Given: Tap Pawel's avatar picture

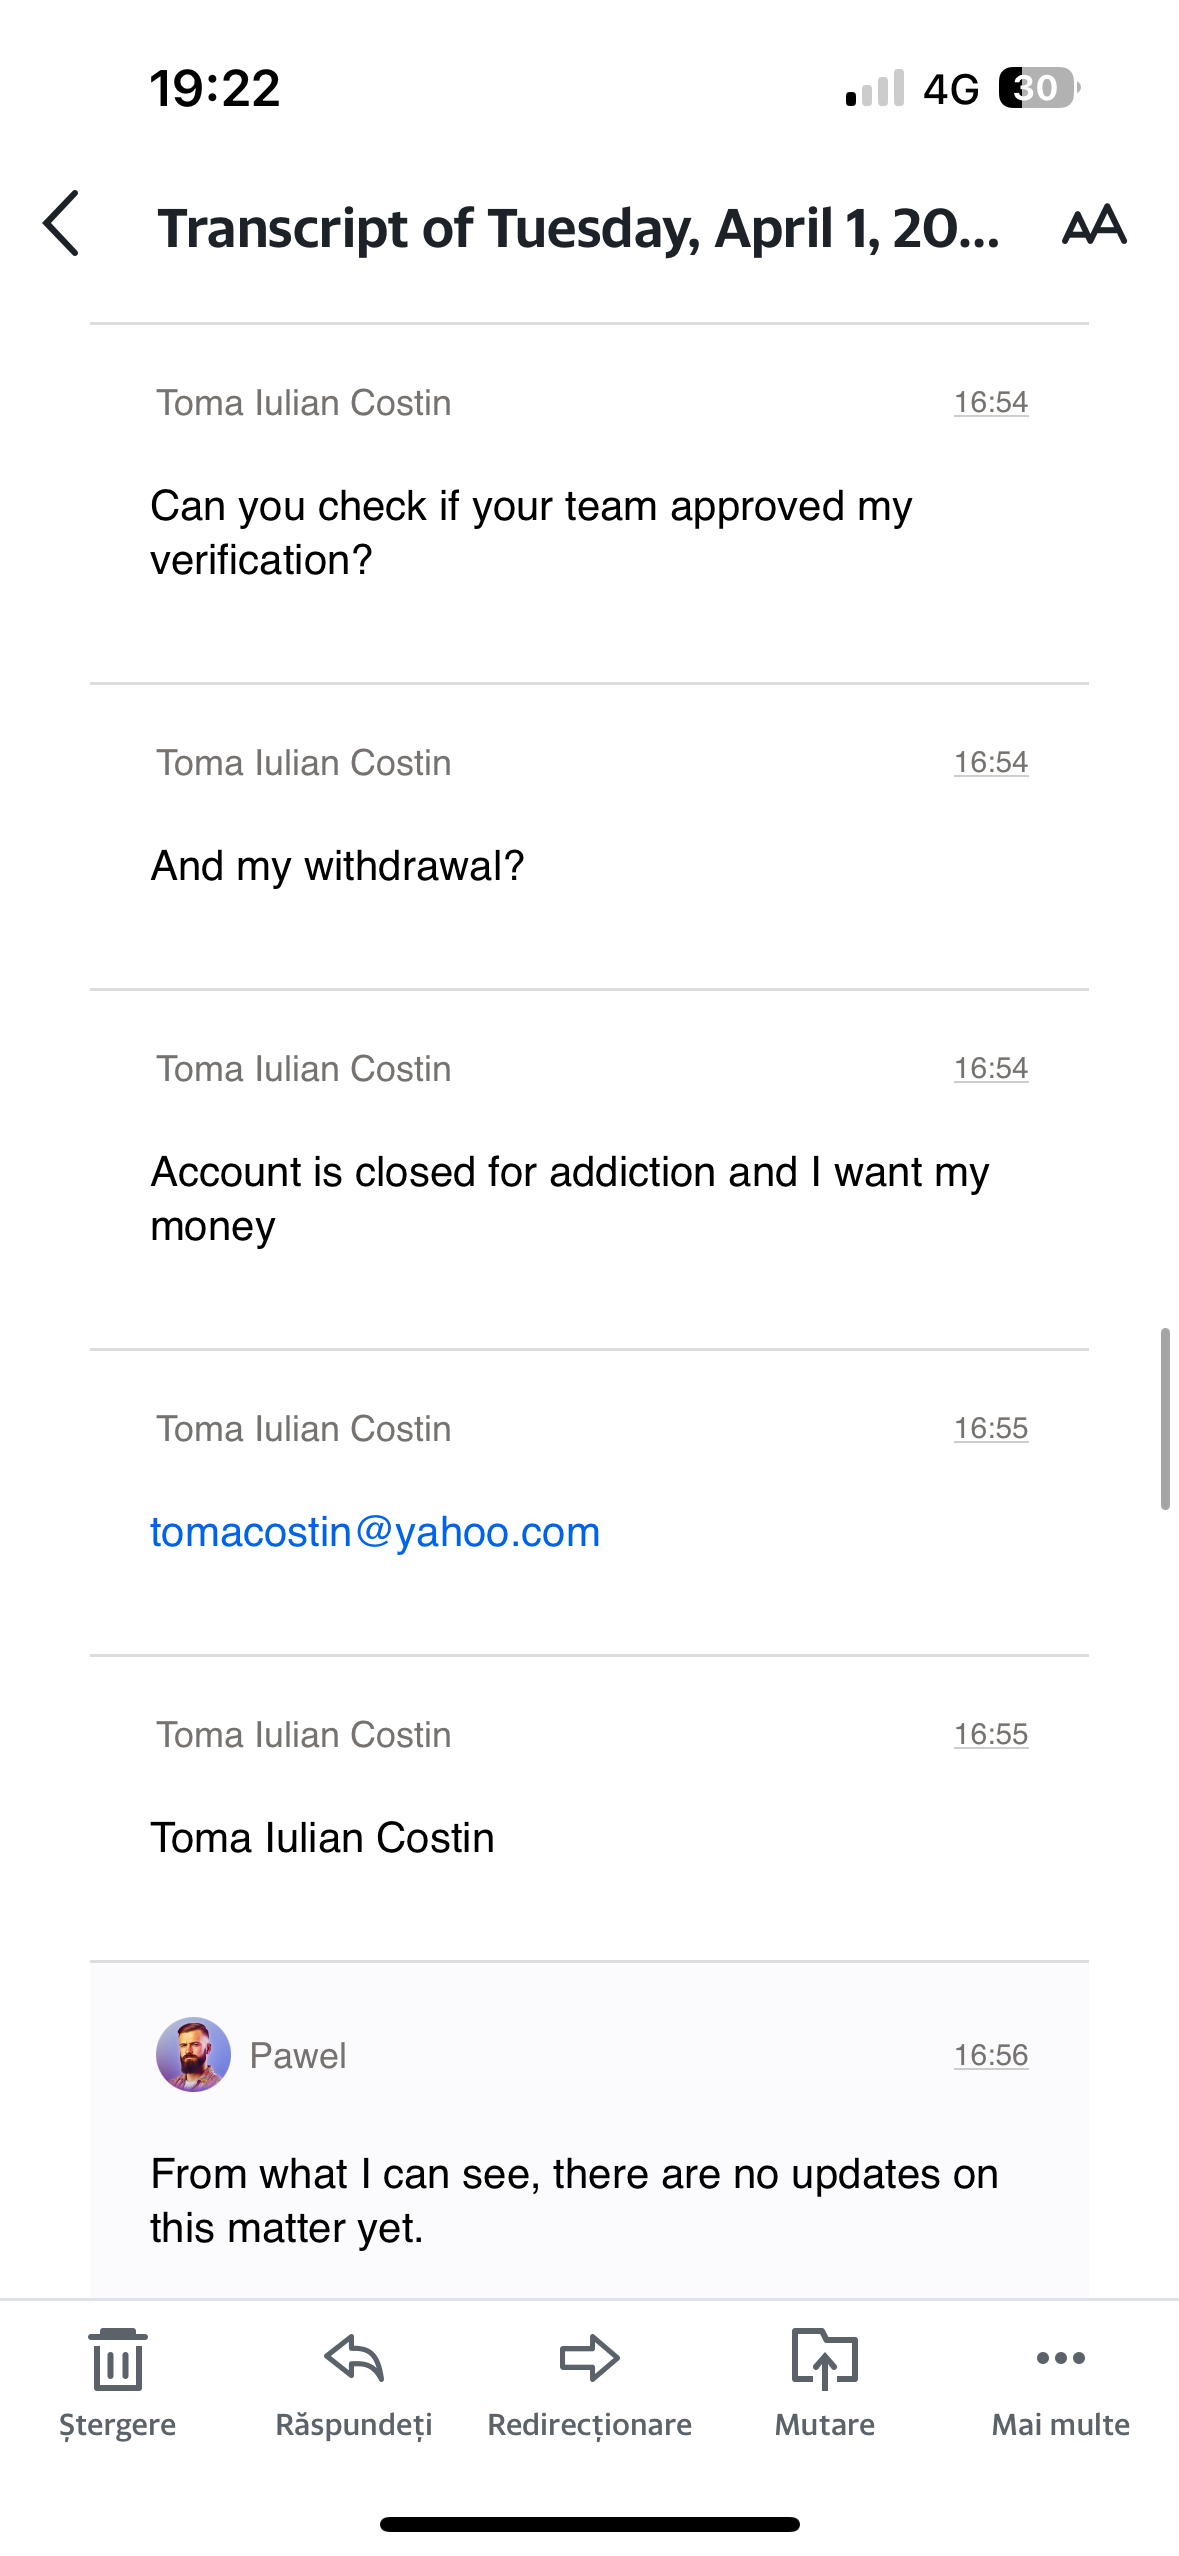Looking at the screenshot, I should click(x=193, y=2055).
